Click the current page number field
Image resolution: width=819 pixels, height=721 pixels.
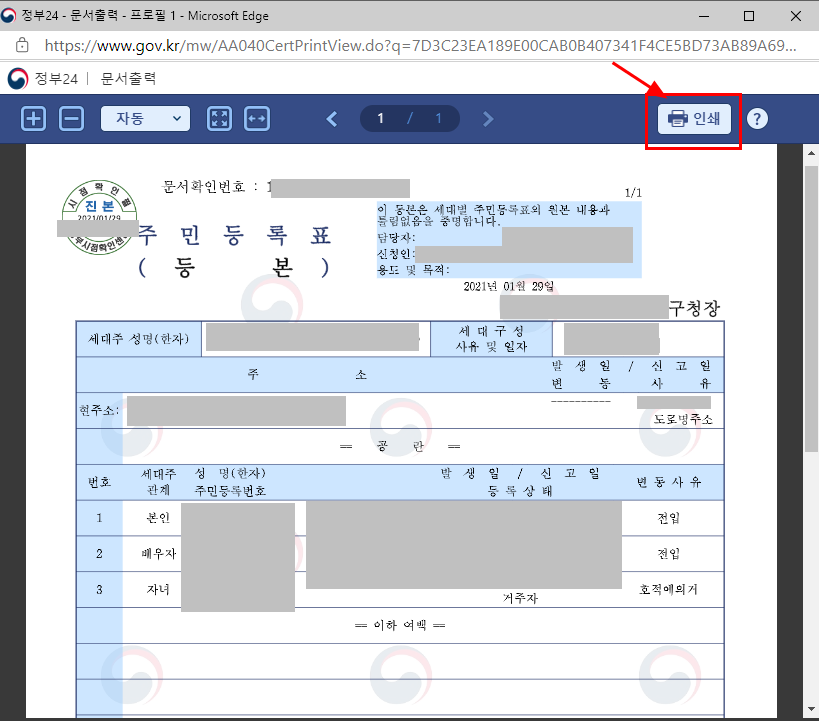381,119
